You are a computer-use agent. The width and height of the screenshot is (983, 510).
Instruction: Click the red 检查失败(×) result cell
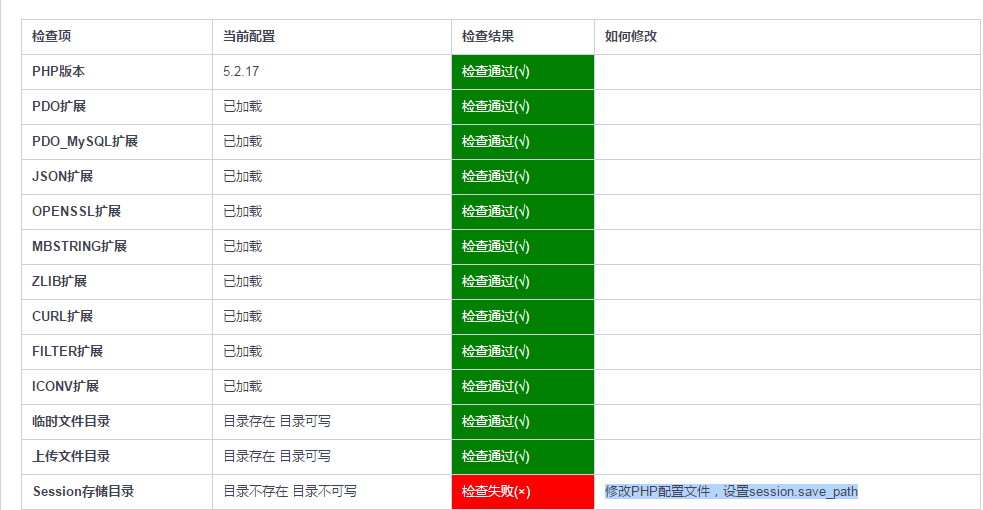(x=523, y=492)
